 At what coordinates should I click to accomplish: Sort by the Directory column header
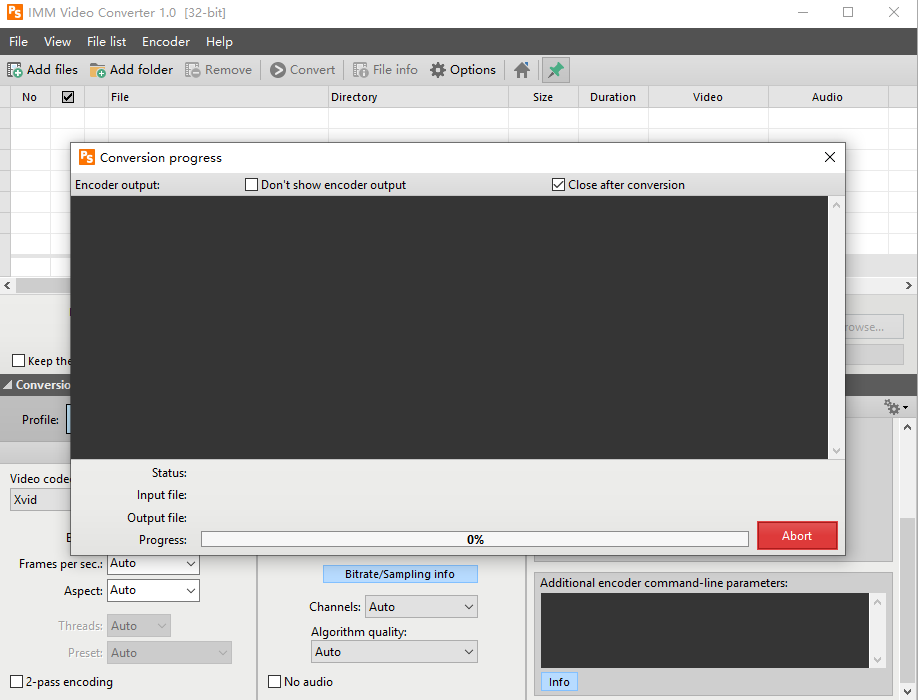pyautogui.click(x=418, y=97)
